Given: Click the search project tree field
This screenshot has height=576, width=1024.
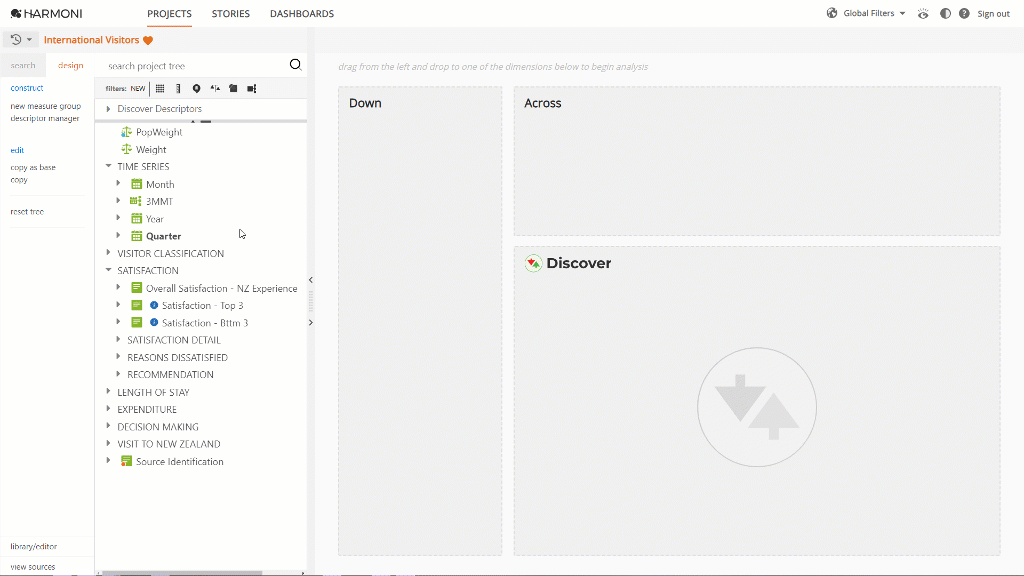Looking at the screenshot, I should click(196, 65).
